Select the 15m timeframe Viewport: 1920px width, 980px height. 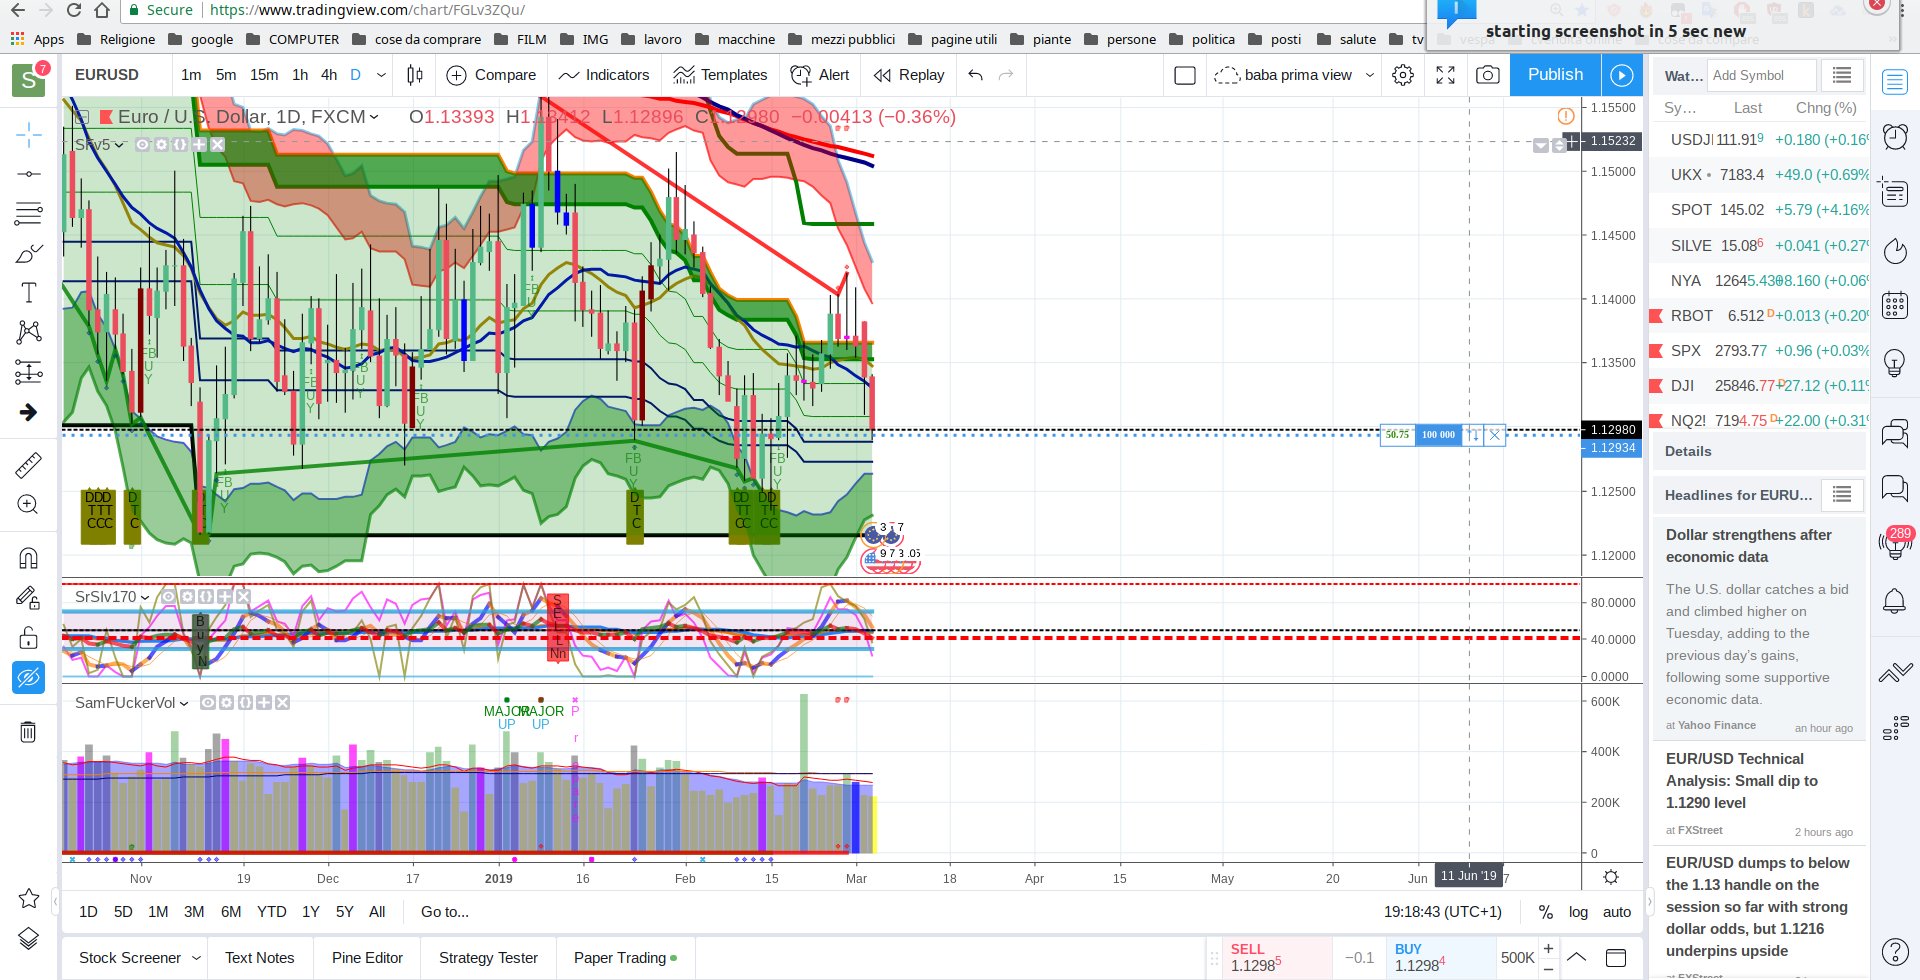(x=264, y=75)
